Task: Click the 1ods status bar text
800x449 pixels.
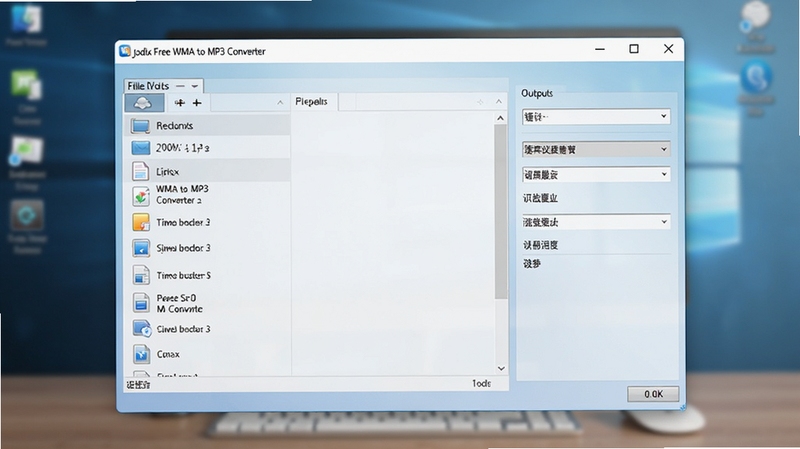Action: coord(481,383)
